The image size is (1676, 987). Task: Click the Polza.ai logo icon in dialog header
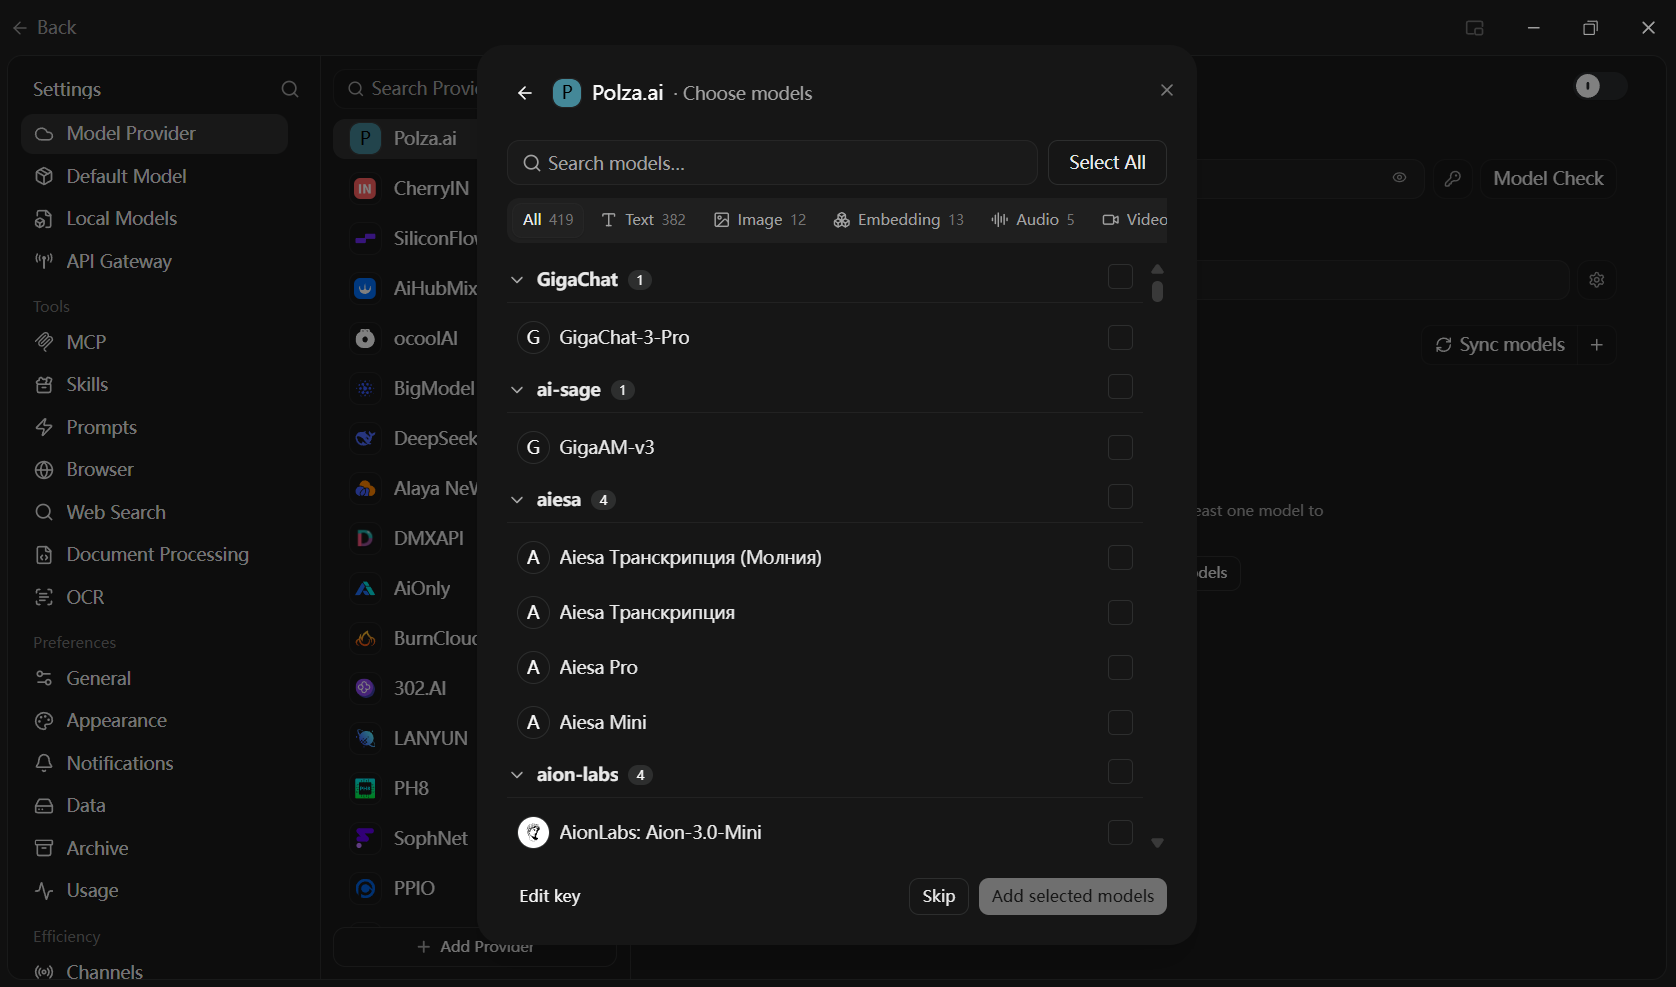point(567,93)
